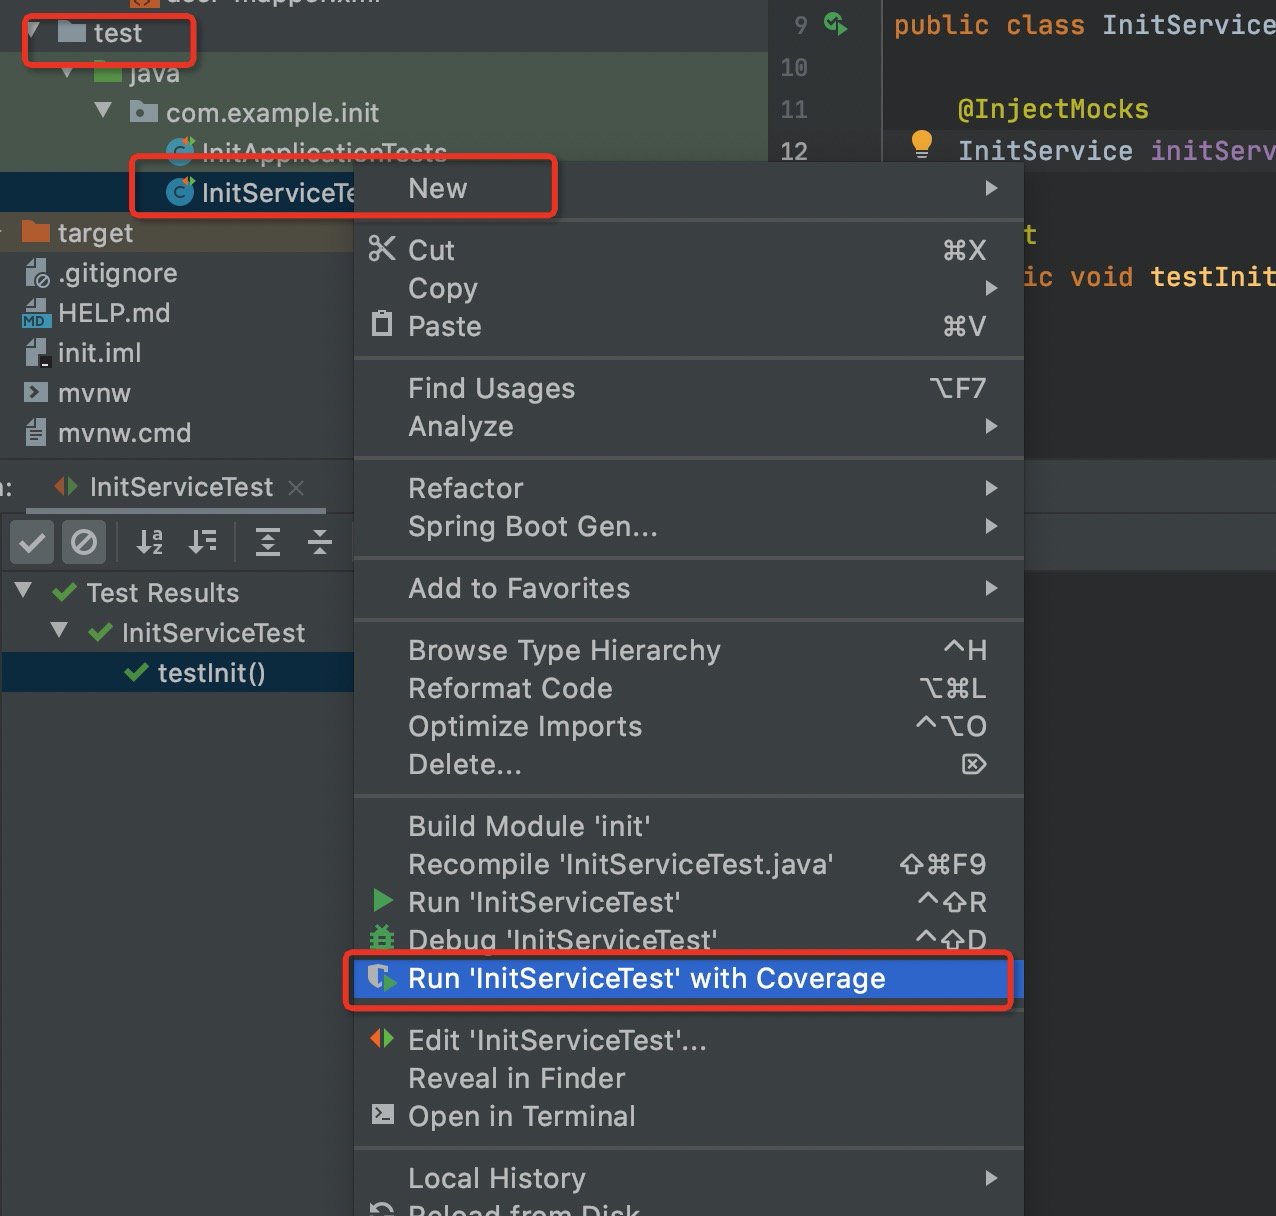Click the mvnw.cmd file icon

coord(36,432)
